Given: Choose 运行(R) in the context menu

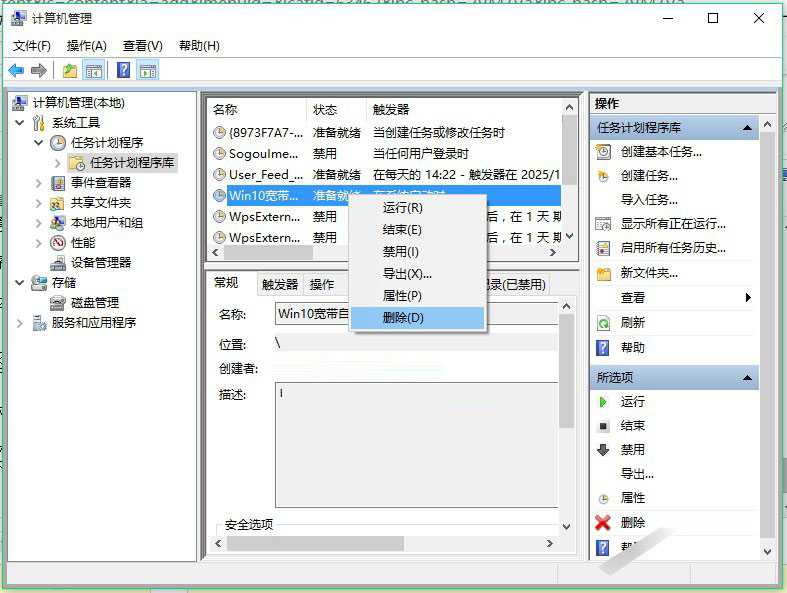Looking at the screenshot, I should coord(418,207).
